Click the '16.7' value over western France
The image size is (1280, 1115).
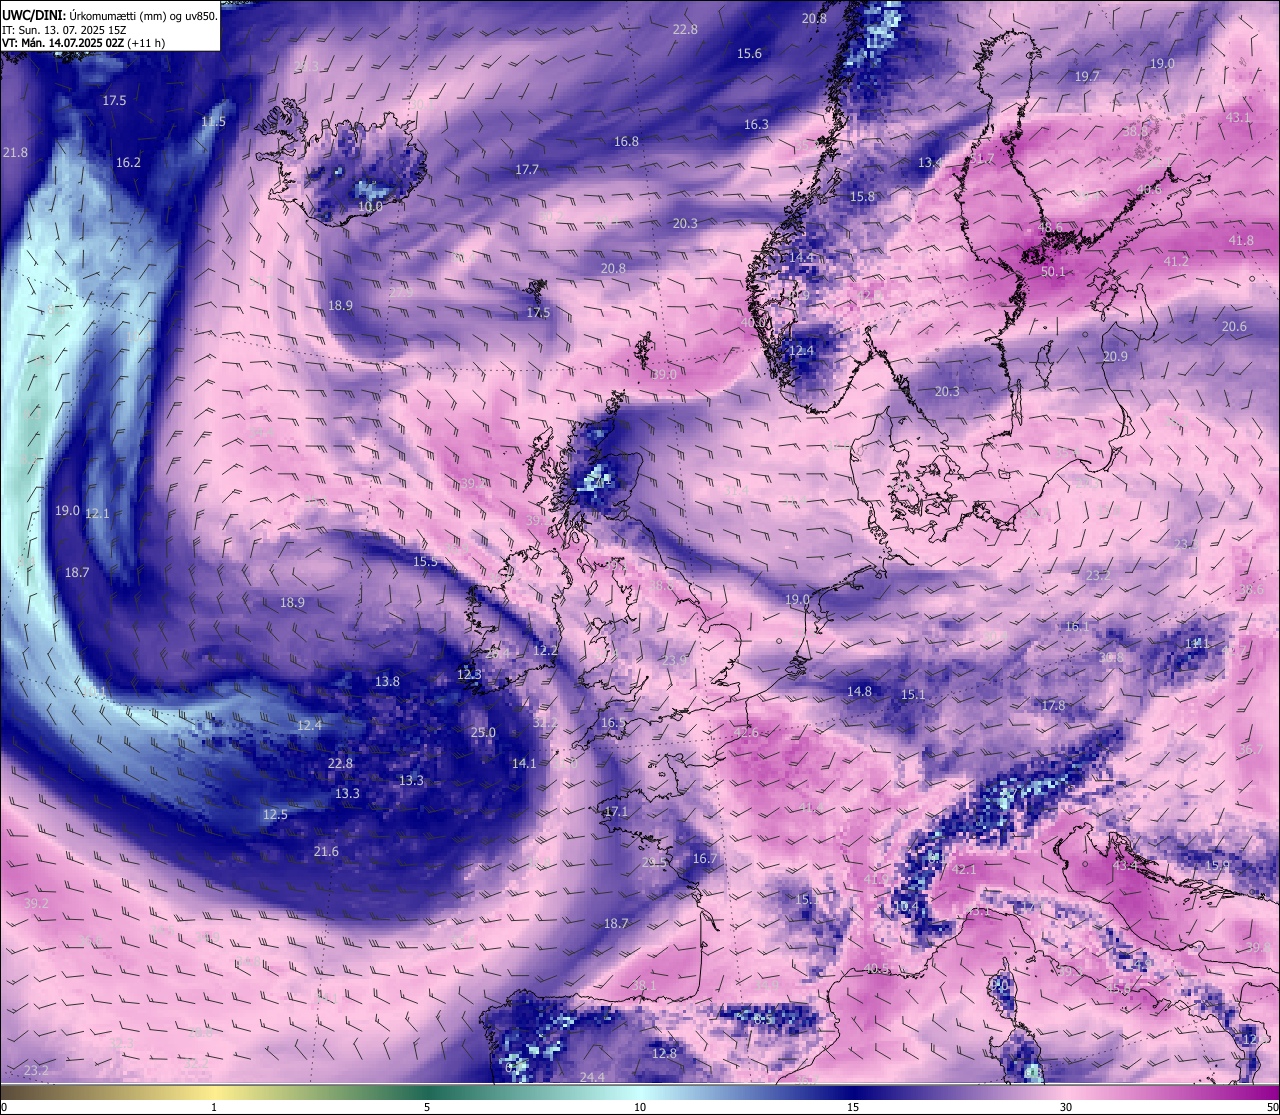point(704,859)
